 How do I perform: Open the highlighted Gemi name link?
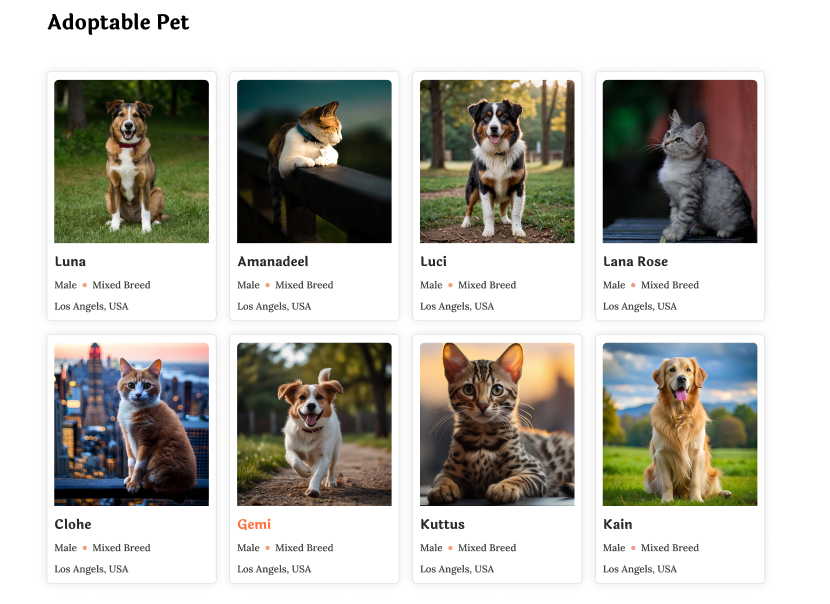click(x=254, y=525)
